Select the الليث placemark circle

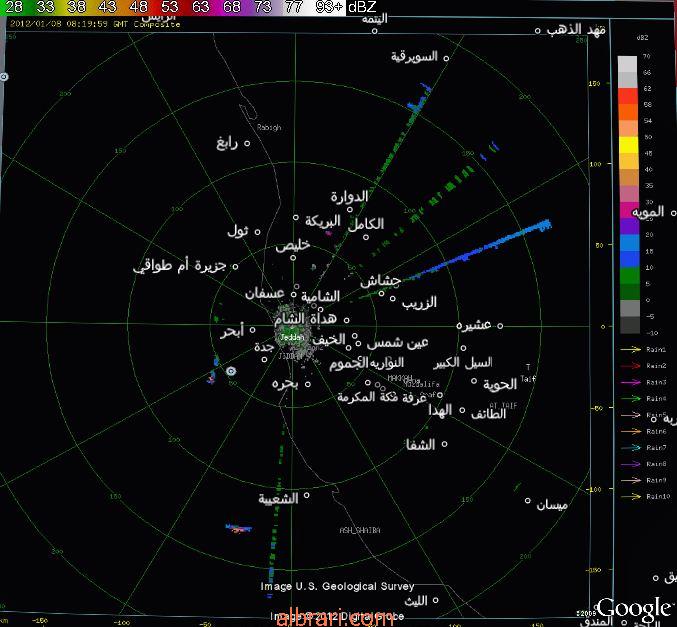(436, 600)
